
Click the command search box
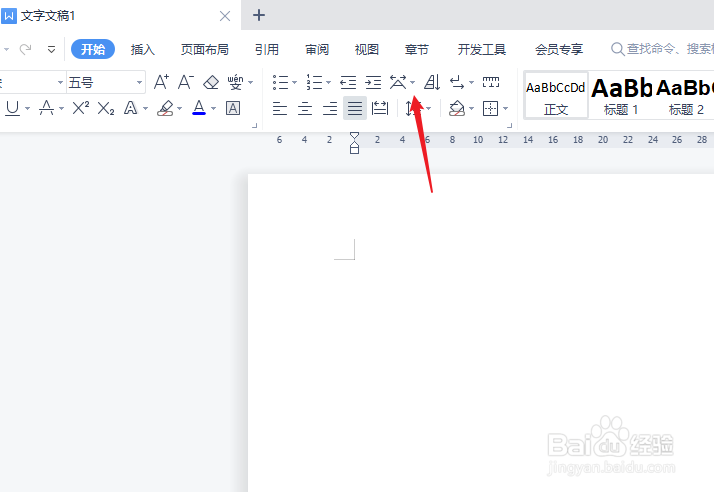(x=662, y=49)
